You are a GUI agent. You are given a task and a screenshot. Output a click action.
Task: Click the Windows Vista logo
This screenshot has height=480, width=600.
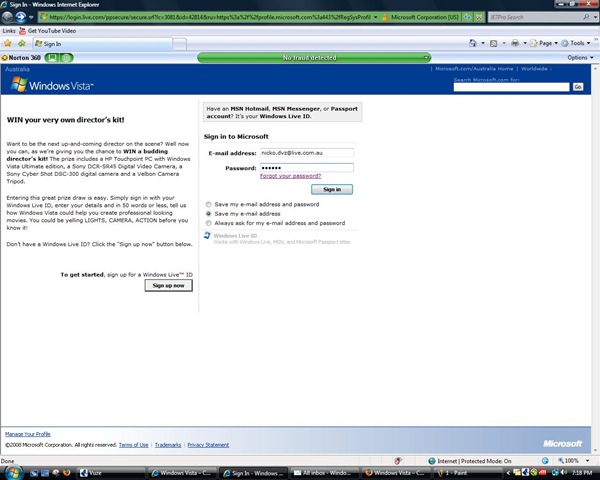[x=52, y=85]
